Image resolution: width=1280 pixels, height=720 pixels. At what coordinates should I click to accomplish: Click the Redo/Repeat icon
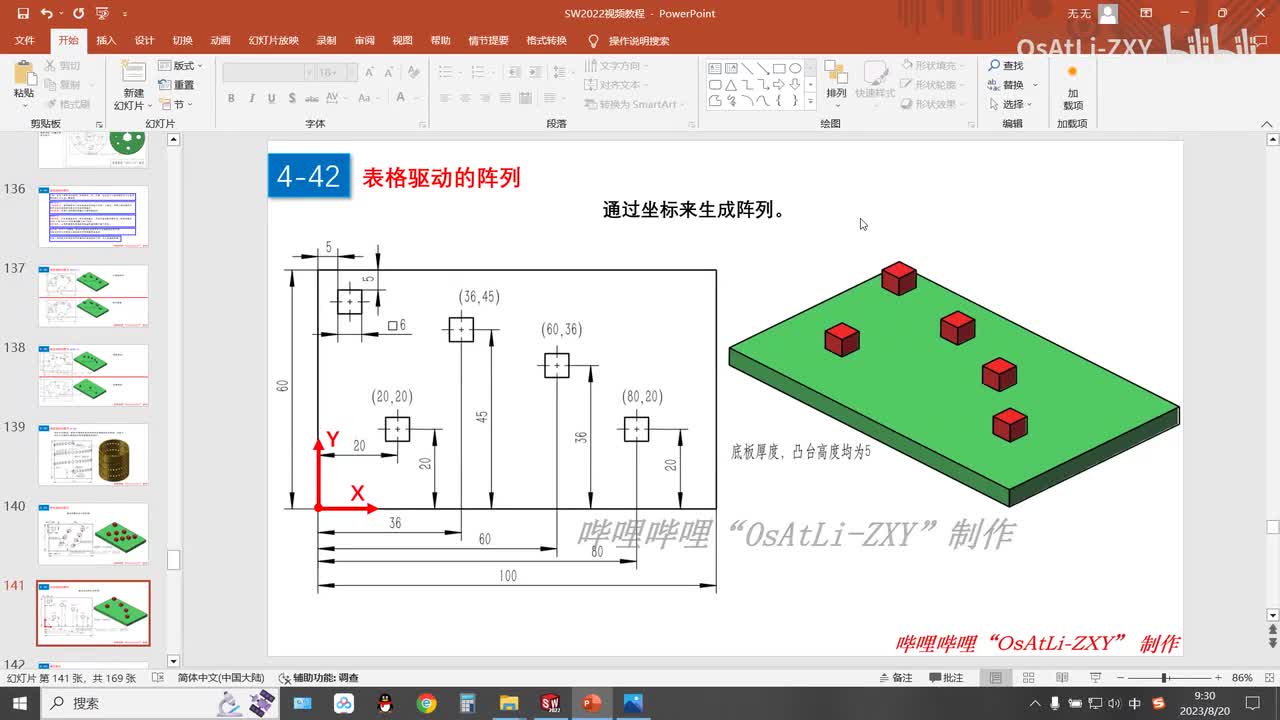(x=78, y=14)
